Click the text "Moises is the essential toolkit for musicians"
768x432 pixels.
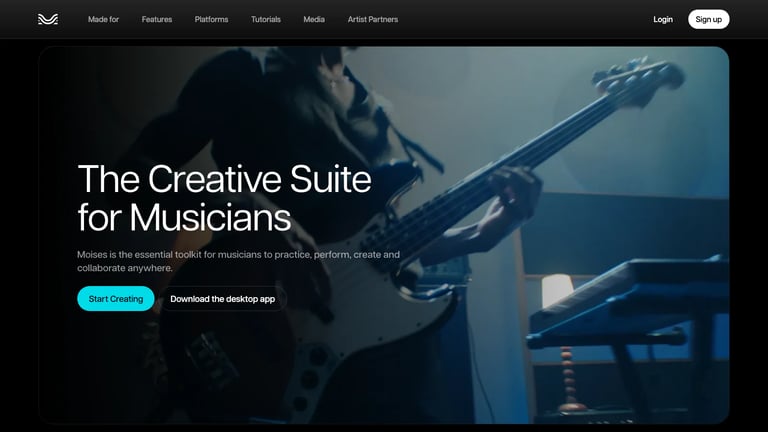point(169,255)
